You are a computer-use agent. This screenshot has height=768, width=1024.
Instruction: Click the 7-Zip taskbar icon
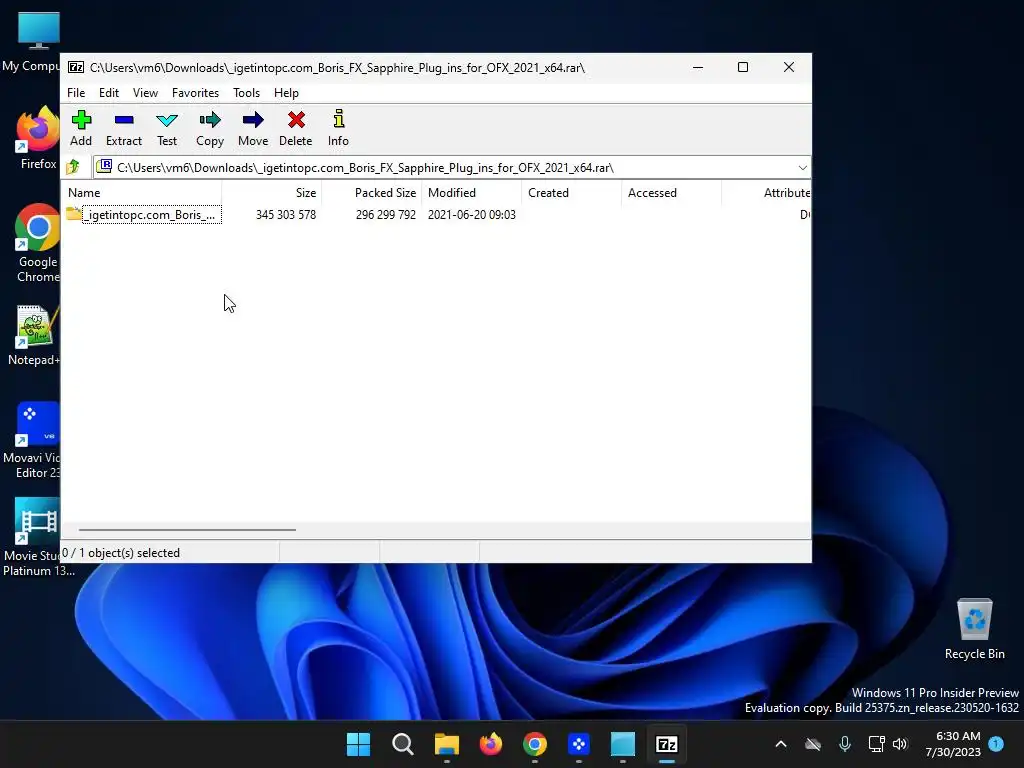tap(667, 744)
